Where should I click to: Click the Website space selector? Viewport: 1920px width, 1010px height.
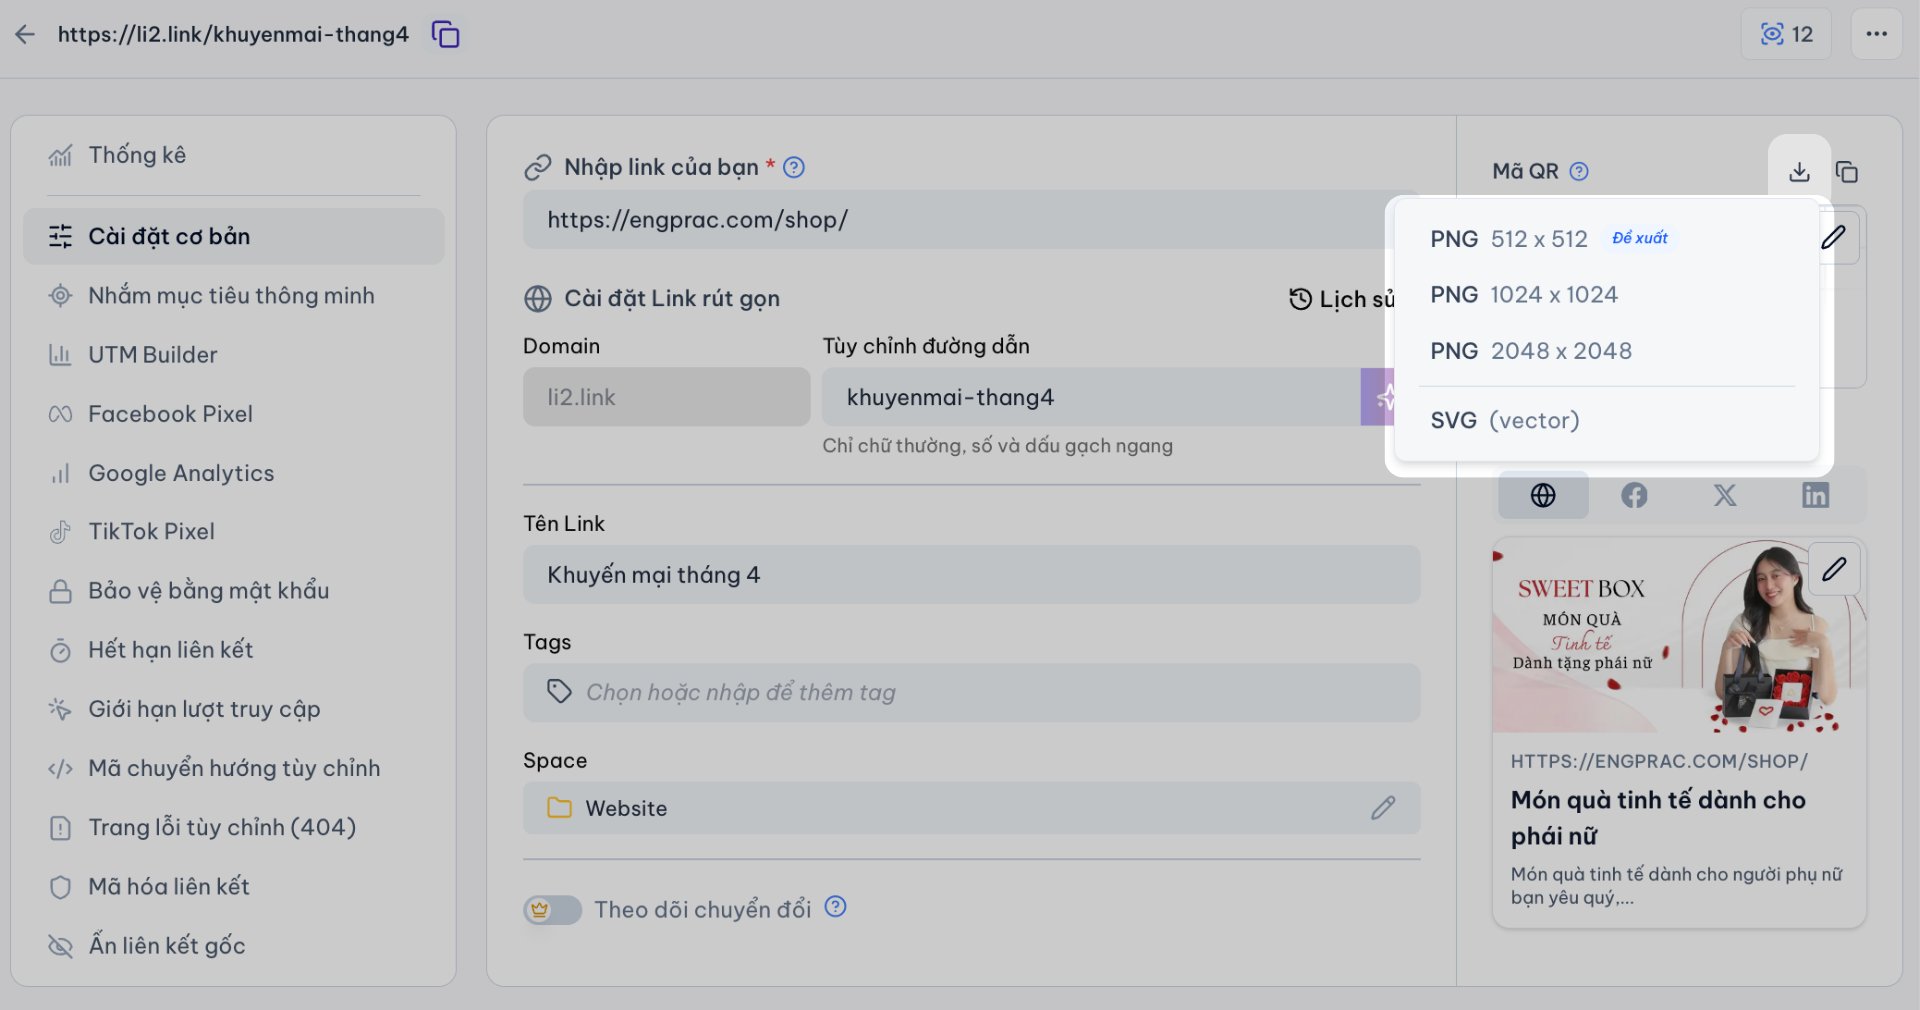(x=971, y=808)
